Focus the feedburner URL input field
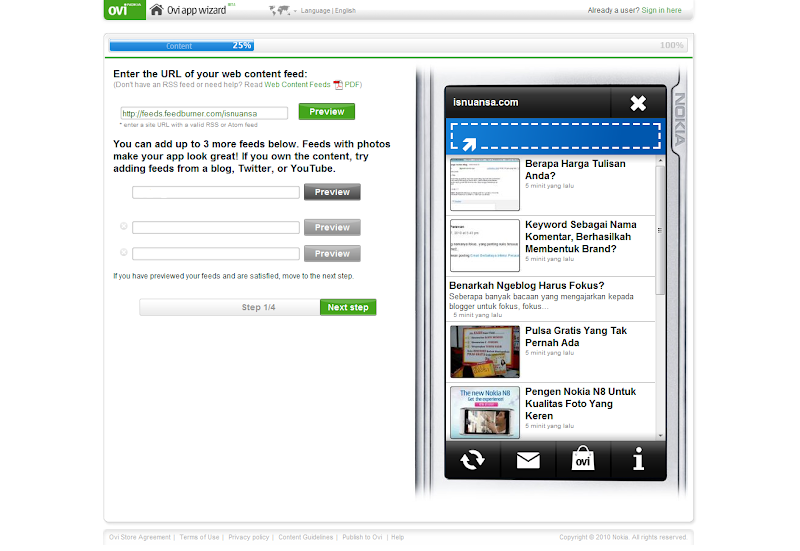The image size is (800, 551). coord(204,113)
